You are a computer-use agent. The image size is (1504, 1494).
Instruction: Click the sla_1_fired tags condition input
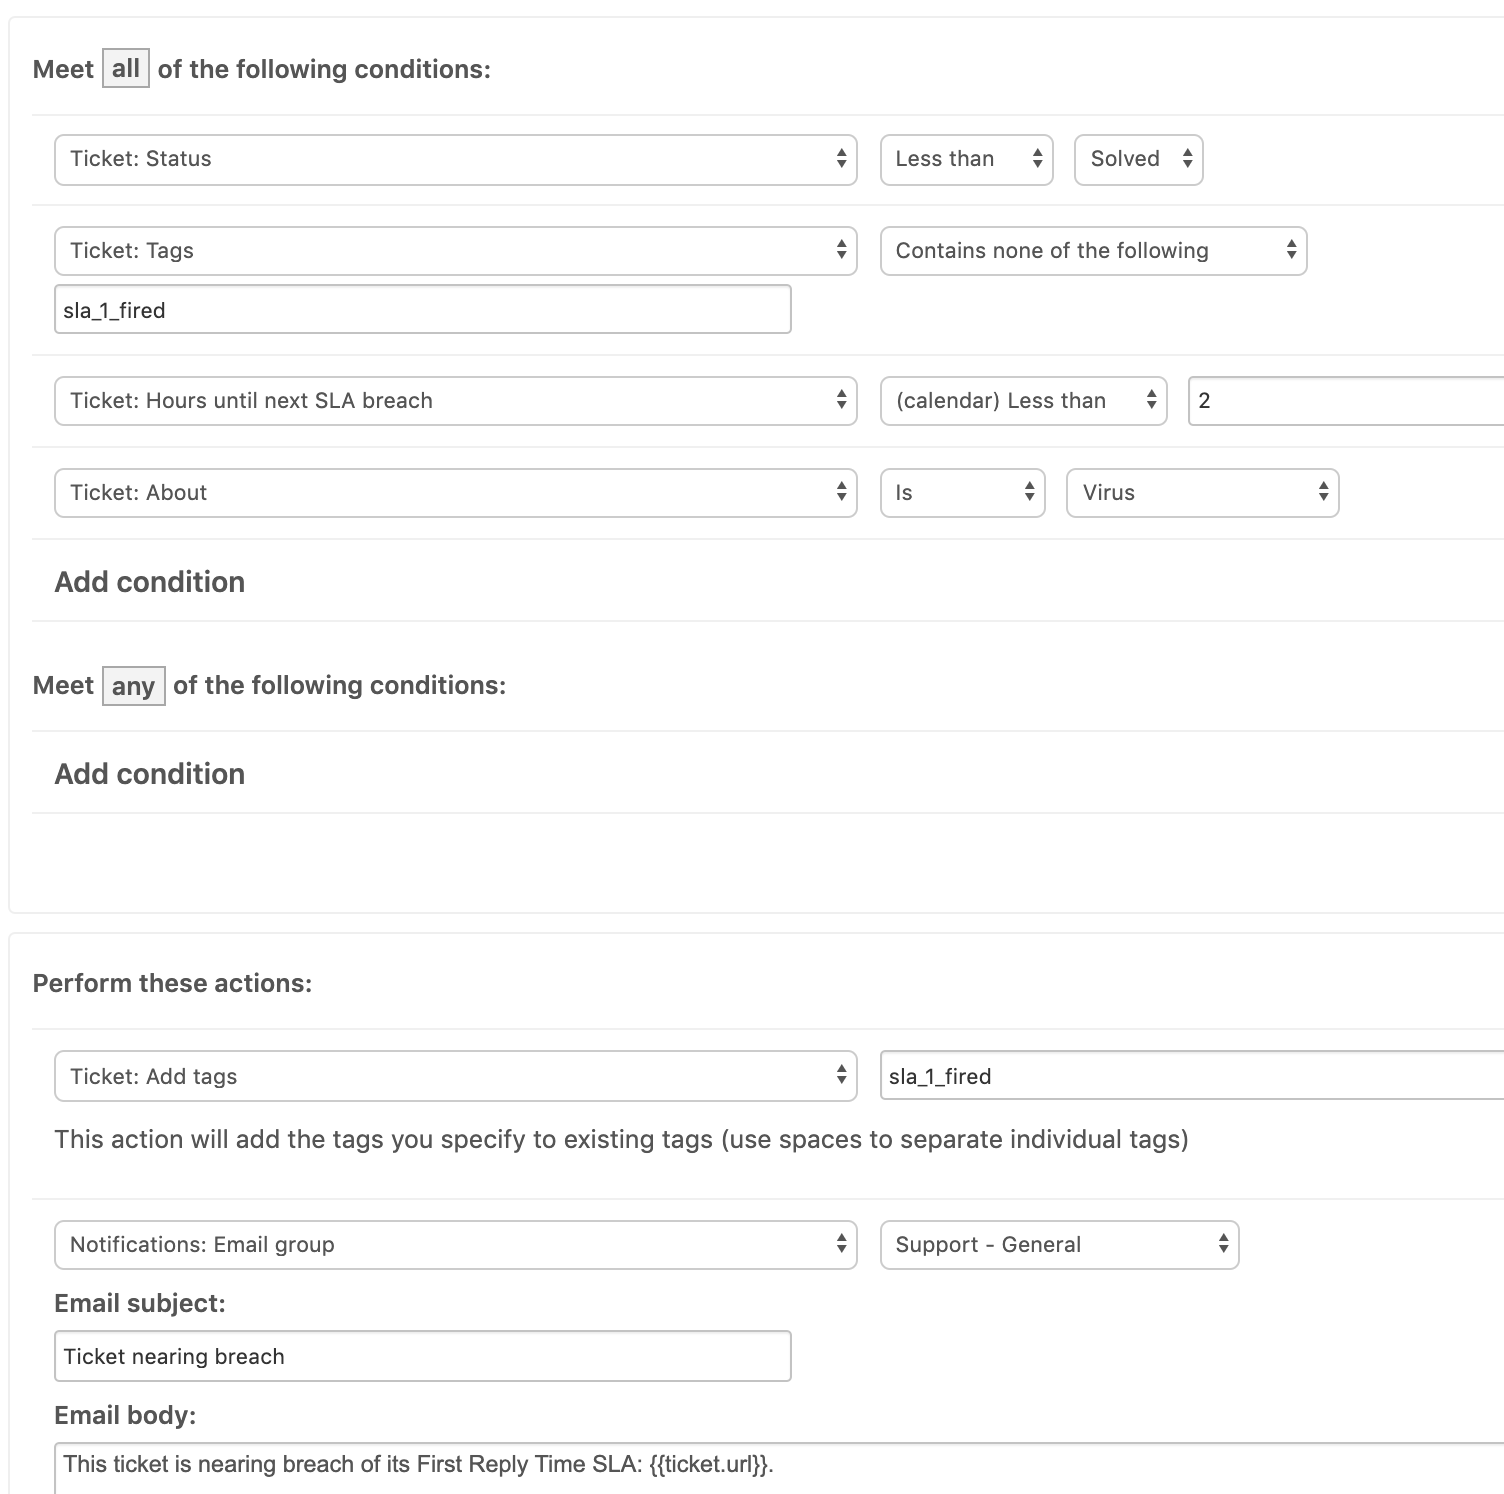[x=422, y=310]
